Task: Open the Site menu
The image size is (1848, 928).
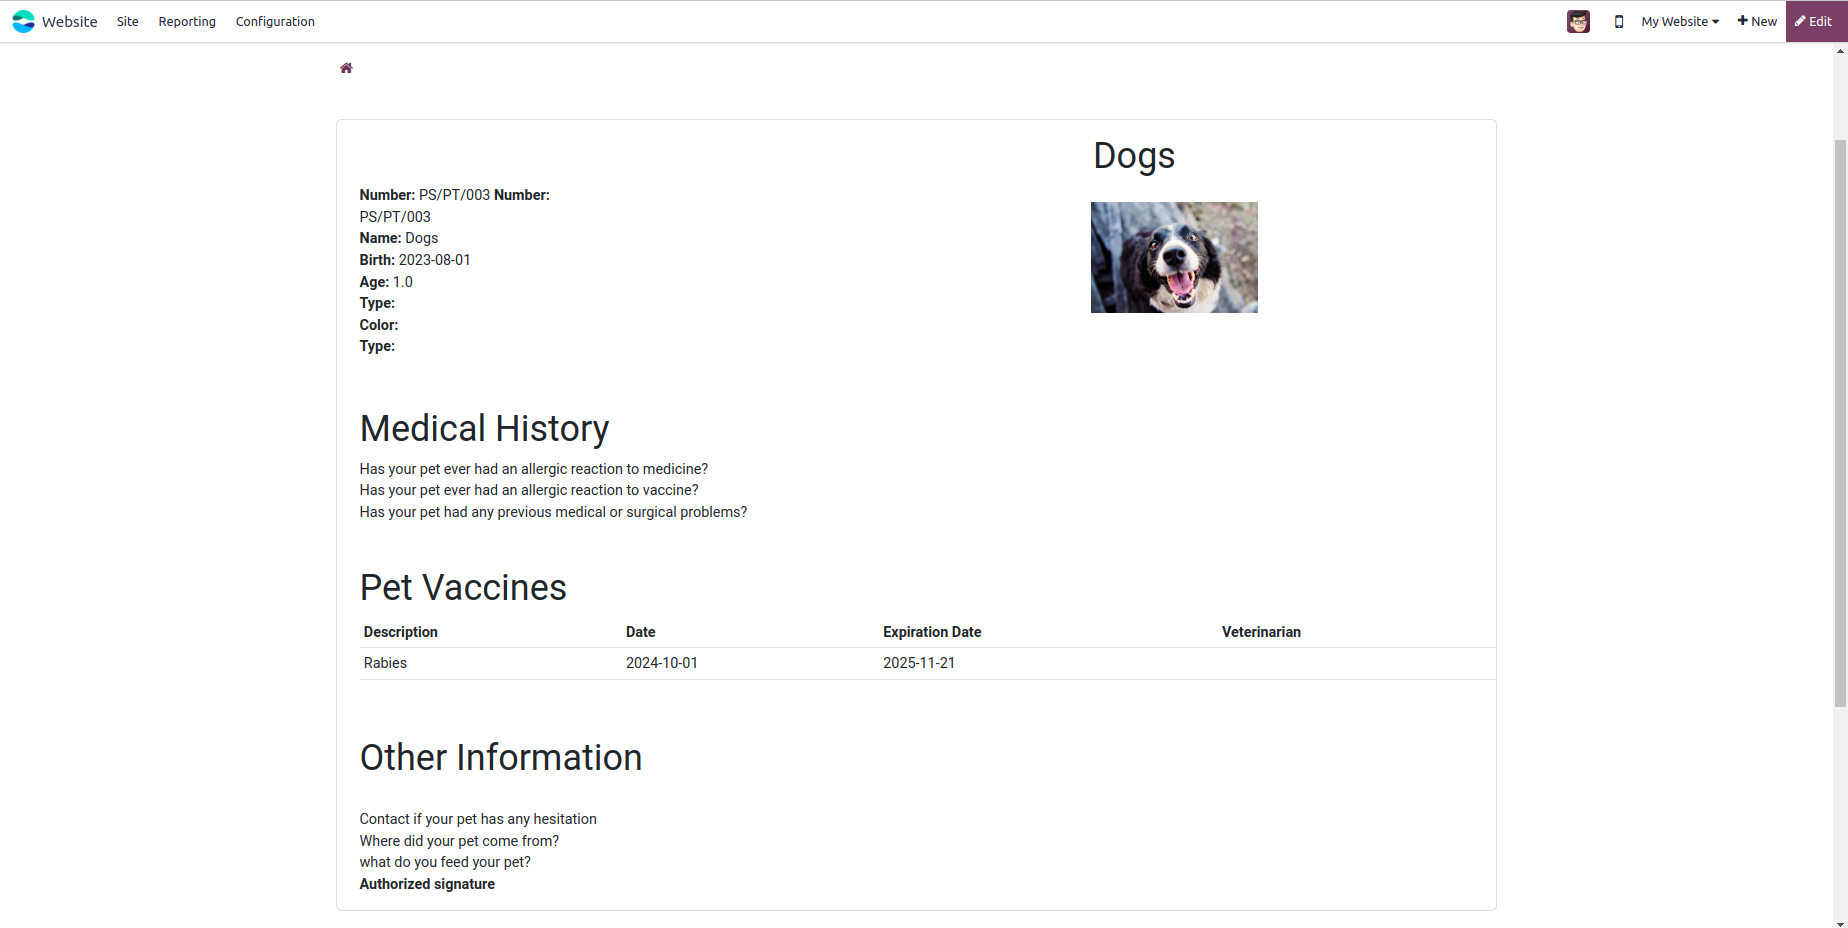Action: pos(128,21)
